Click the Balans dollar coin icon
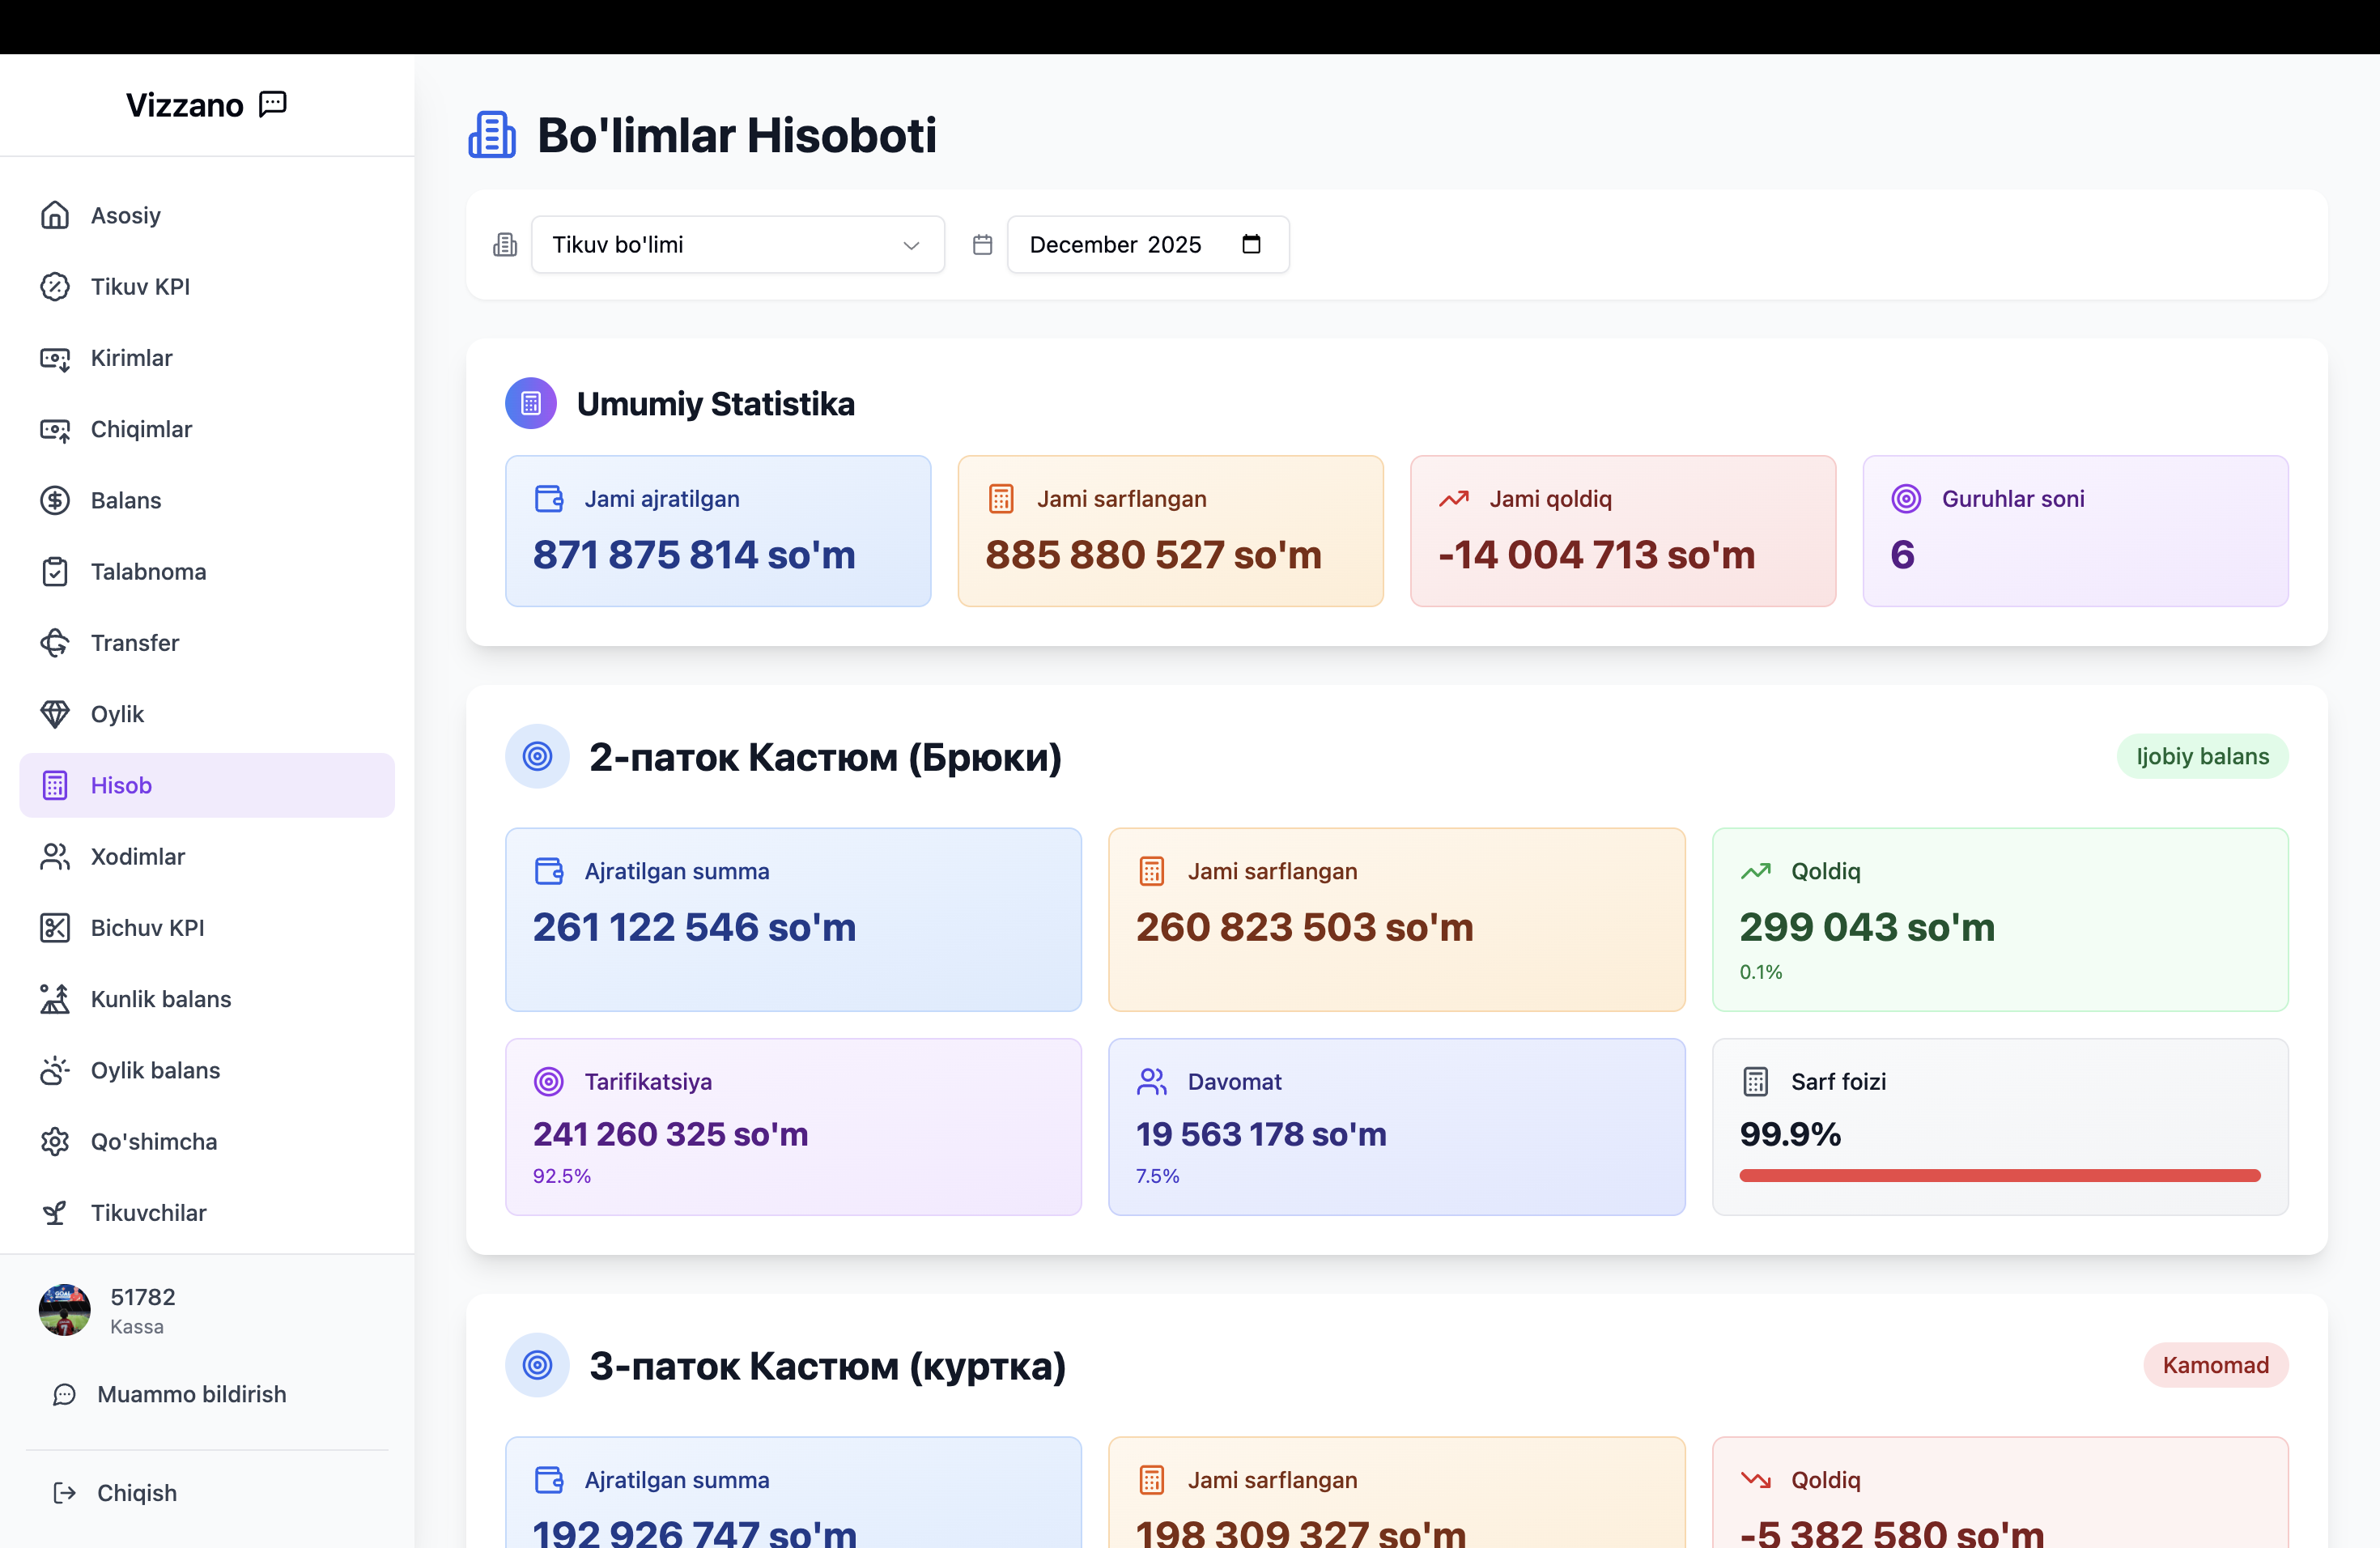This screenshot has height=1548, width=2380. (55, 500)
